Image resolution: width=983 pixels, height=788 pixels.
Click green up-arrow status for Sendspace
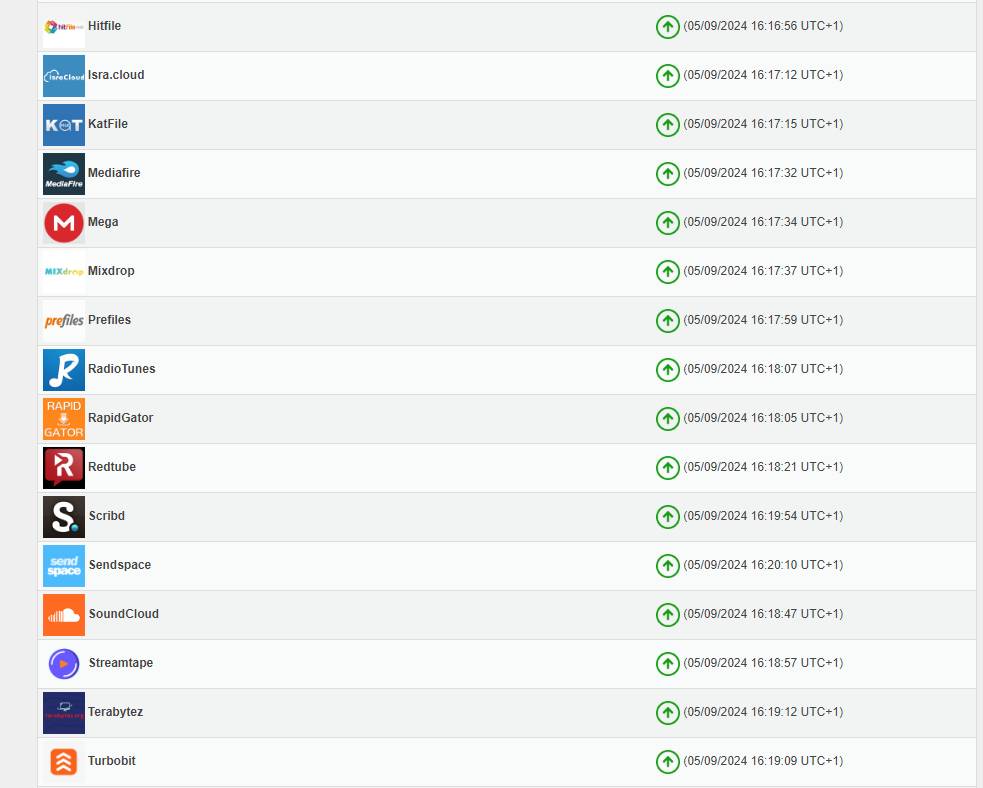(668, 565)
